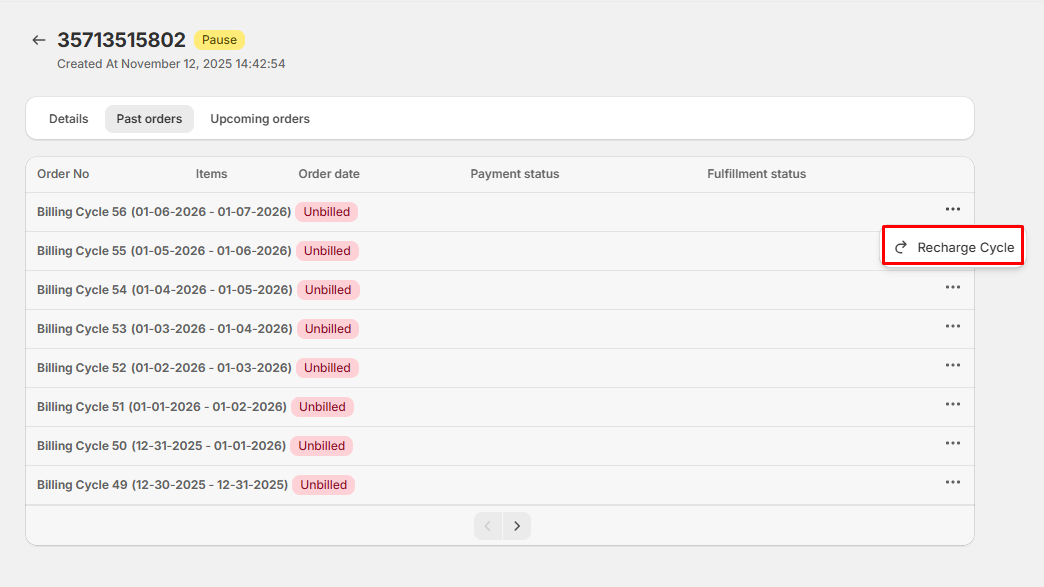1044x587 pixels.
Task: Select the Billing Cycle 55 row label
Action: pyautogui.click(x=164, y=251)
